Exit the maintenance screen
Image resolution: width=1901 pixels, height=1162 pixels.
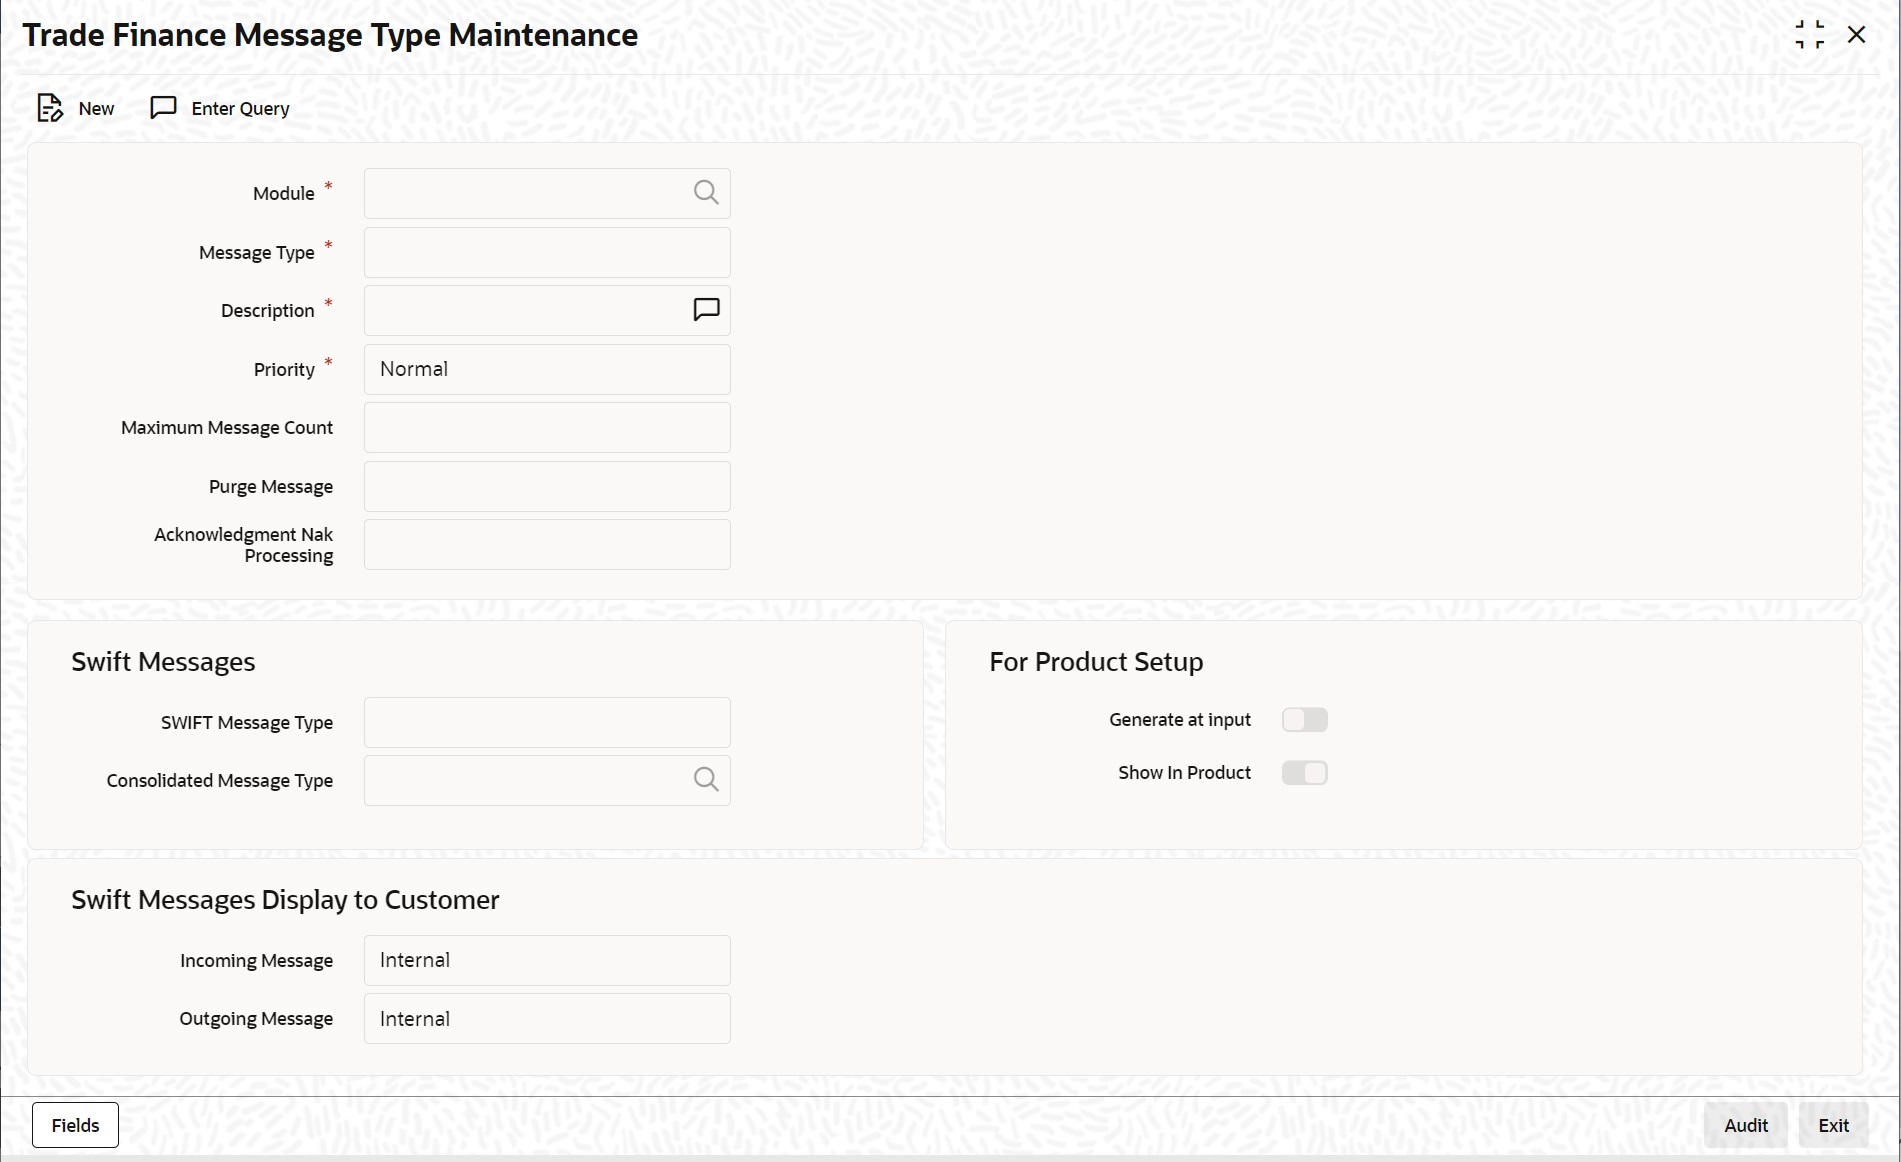click(x=1834, y=1125)
